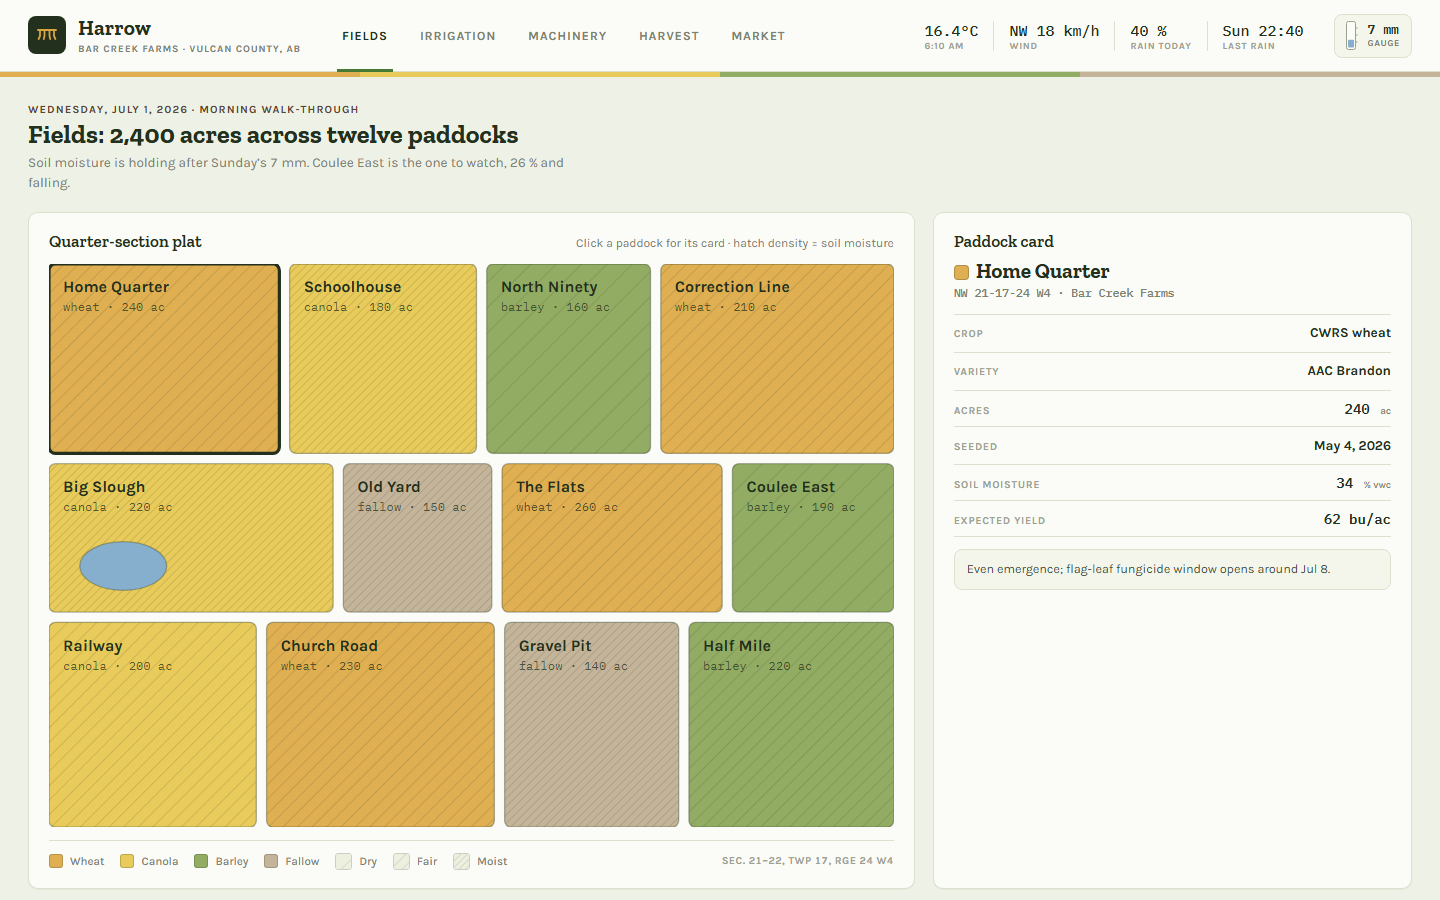The height and width of the screenshot is (900, 1440).
Task: Click the SEC. 21–22, TWP 17 footer label
Action: (807, 861)
